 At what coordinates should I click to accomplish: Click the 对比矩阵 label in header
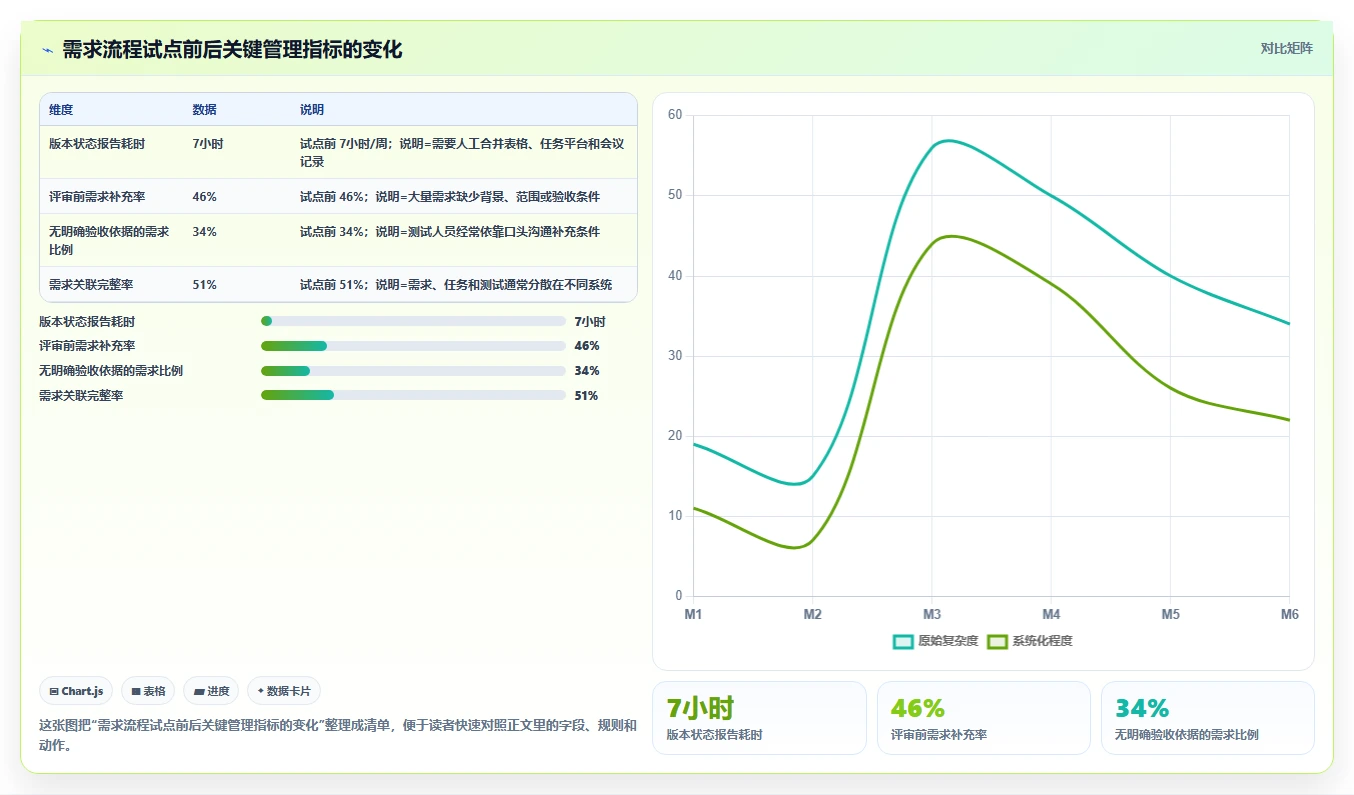[x=1287, y=48]
